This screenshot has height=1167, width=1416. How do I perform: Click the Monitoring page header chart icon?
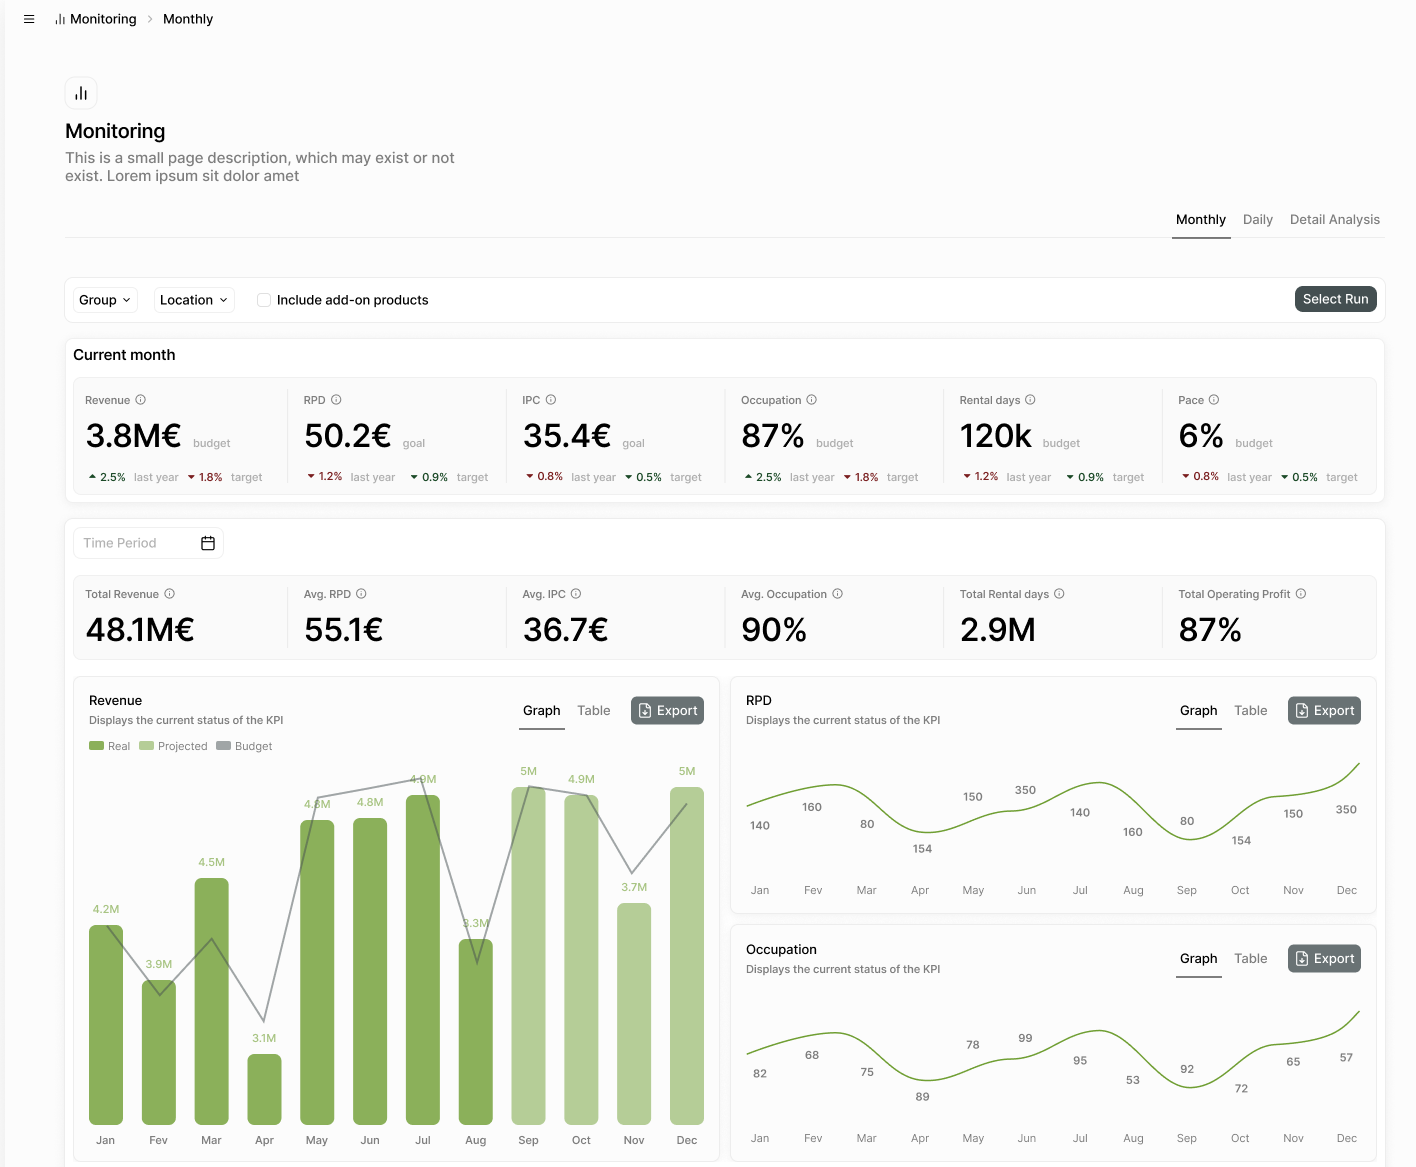tap(80, 92)
